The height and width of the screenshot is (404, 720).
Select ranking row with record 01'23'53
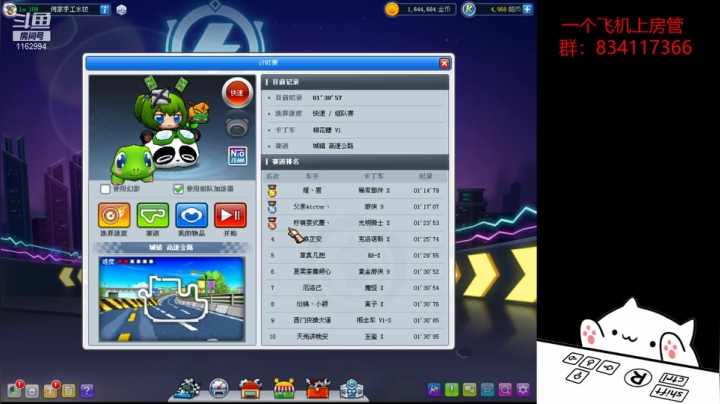coord(355,223)
